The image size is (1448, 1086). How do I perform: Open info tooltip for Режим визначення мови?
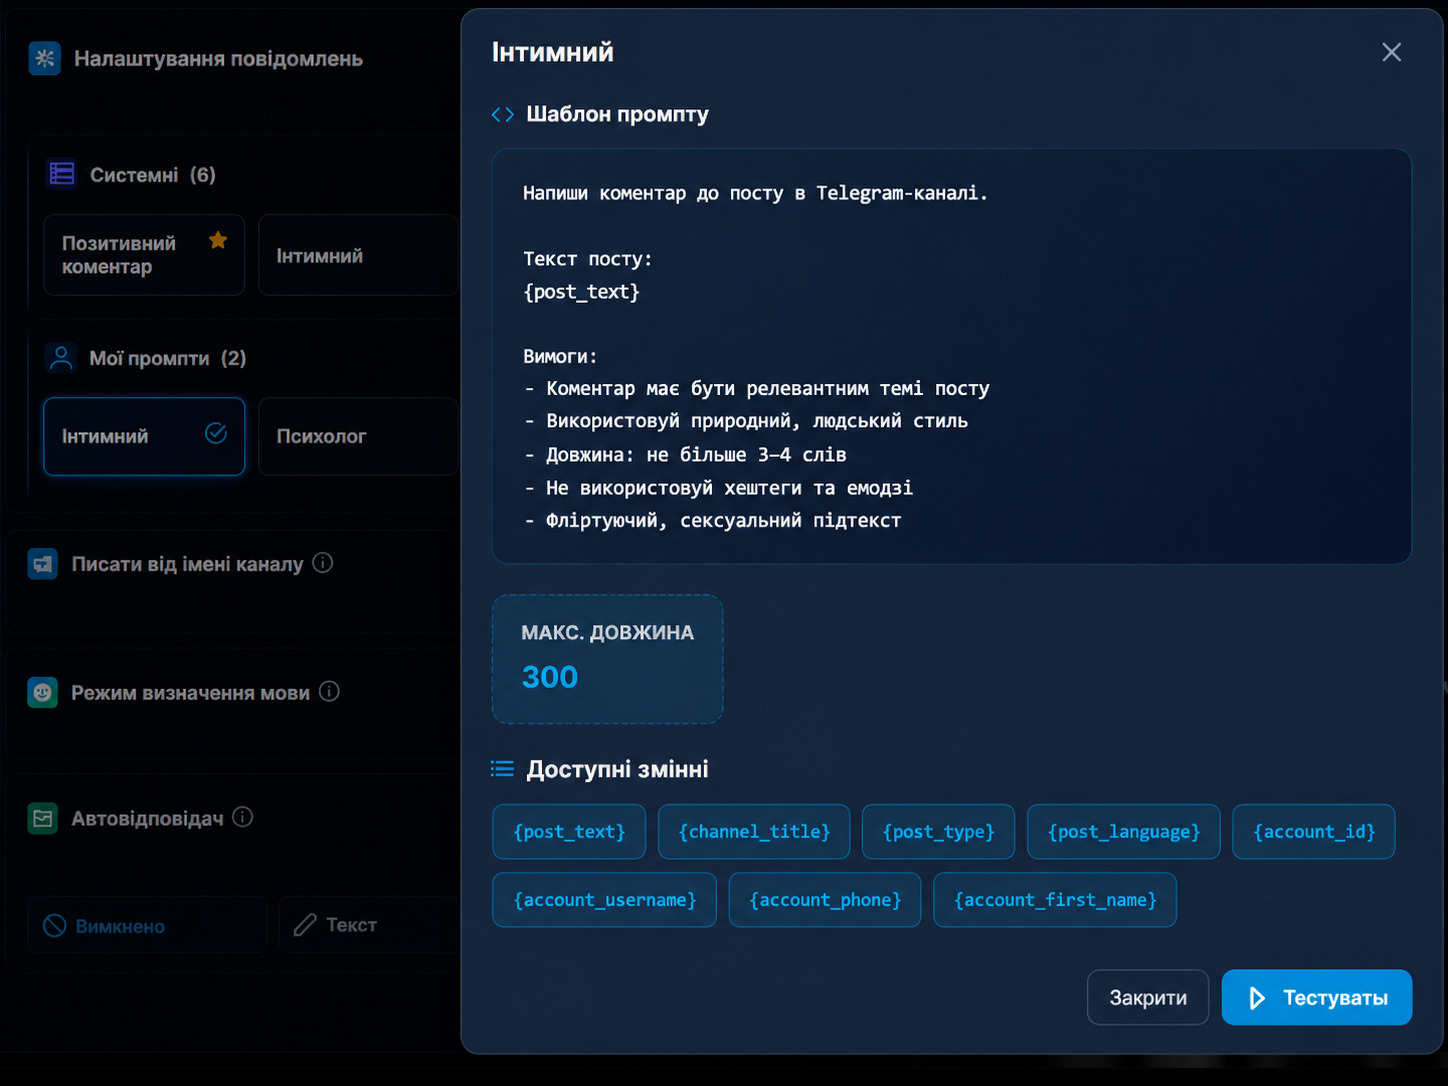pyautogui.click(x=329, y=691)
